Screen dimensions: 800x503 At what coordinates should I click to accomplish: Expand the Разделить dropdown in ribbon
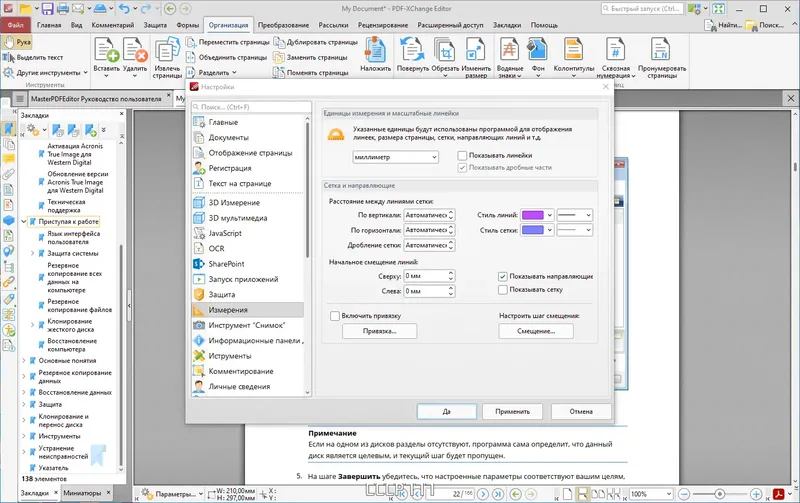point(234,72)
